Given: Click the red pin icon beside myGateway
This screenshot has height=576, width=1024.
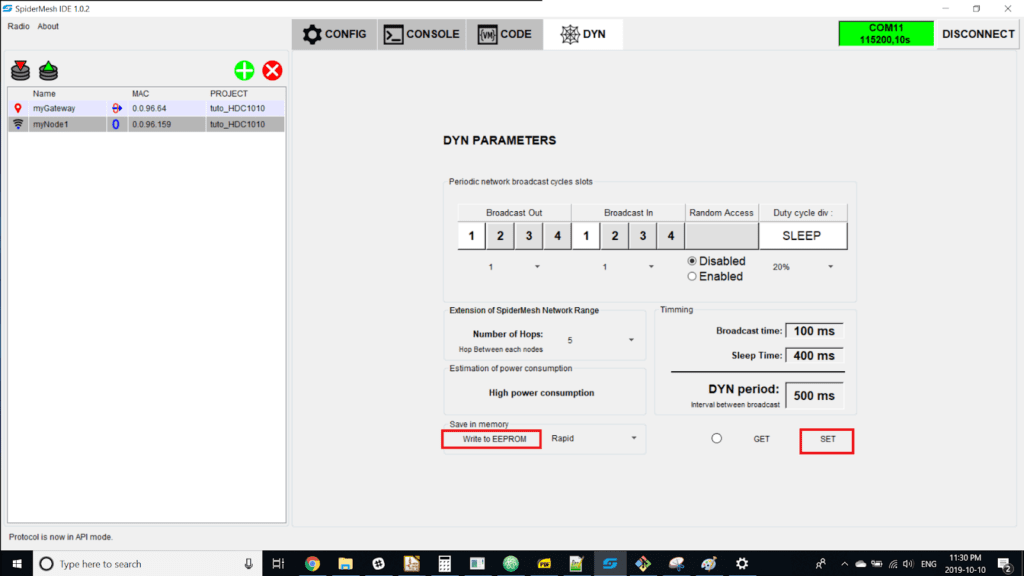Looking at the screenshot, I should tap(18, 108).
